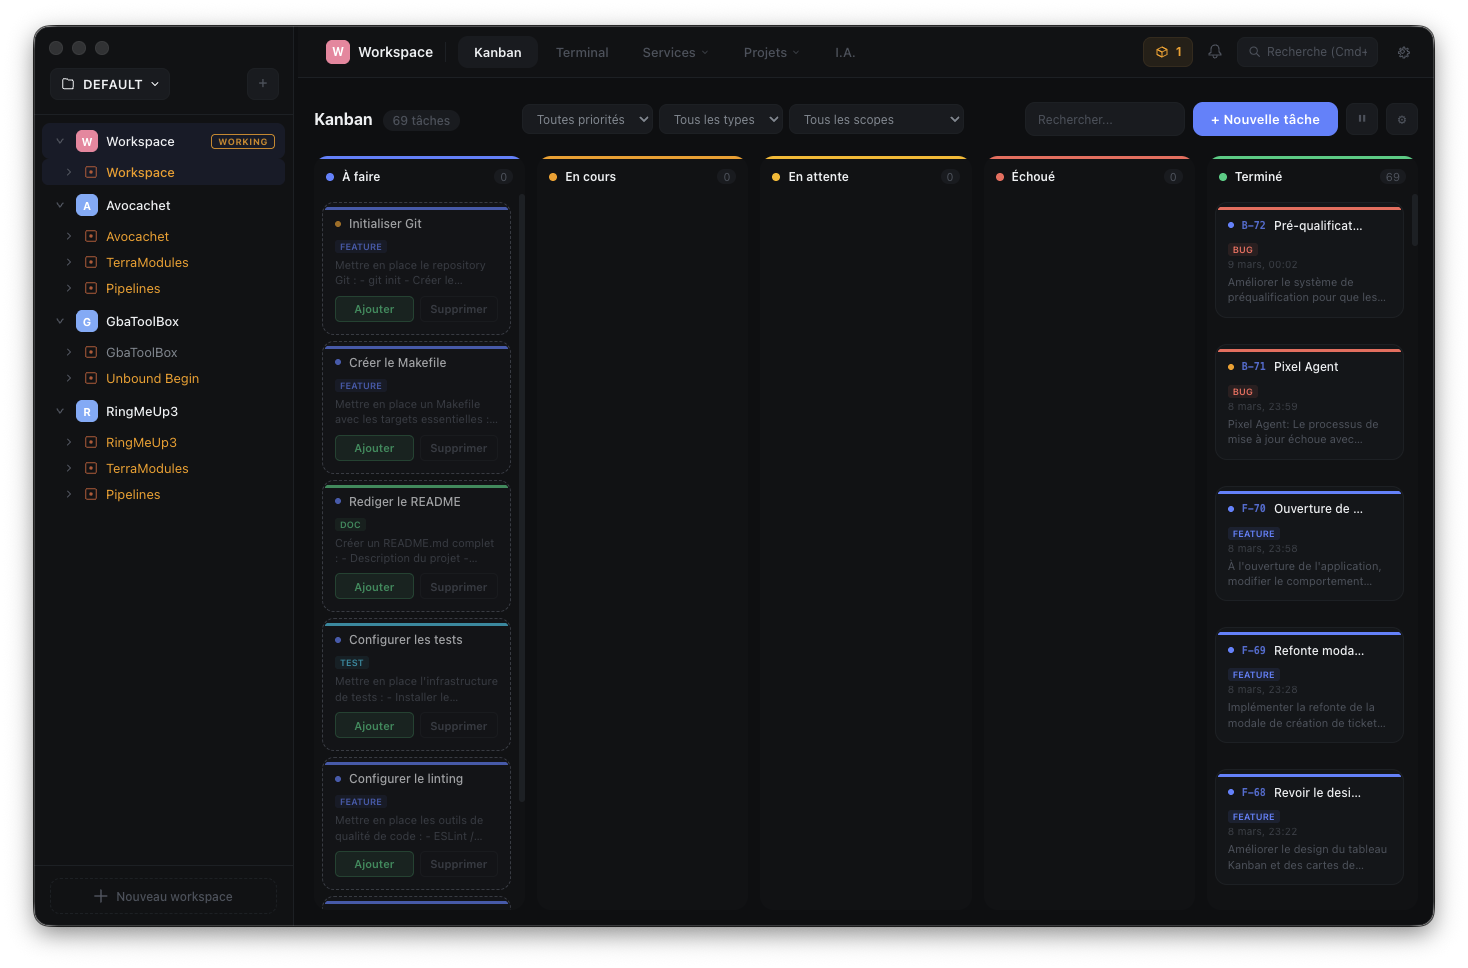1468x968 pixels.
Task: Click the 'A' Avocachet project avatar icon
Action: pyautogui.click(x=86, y=205)
